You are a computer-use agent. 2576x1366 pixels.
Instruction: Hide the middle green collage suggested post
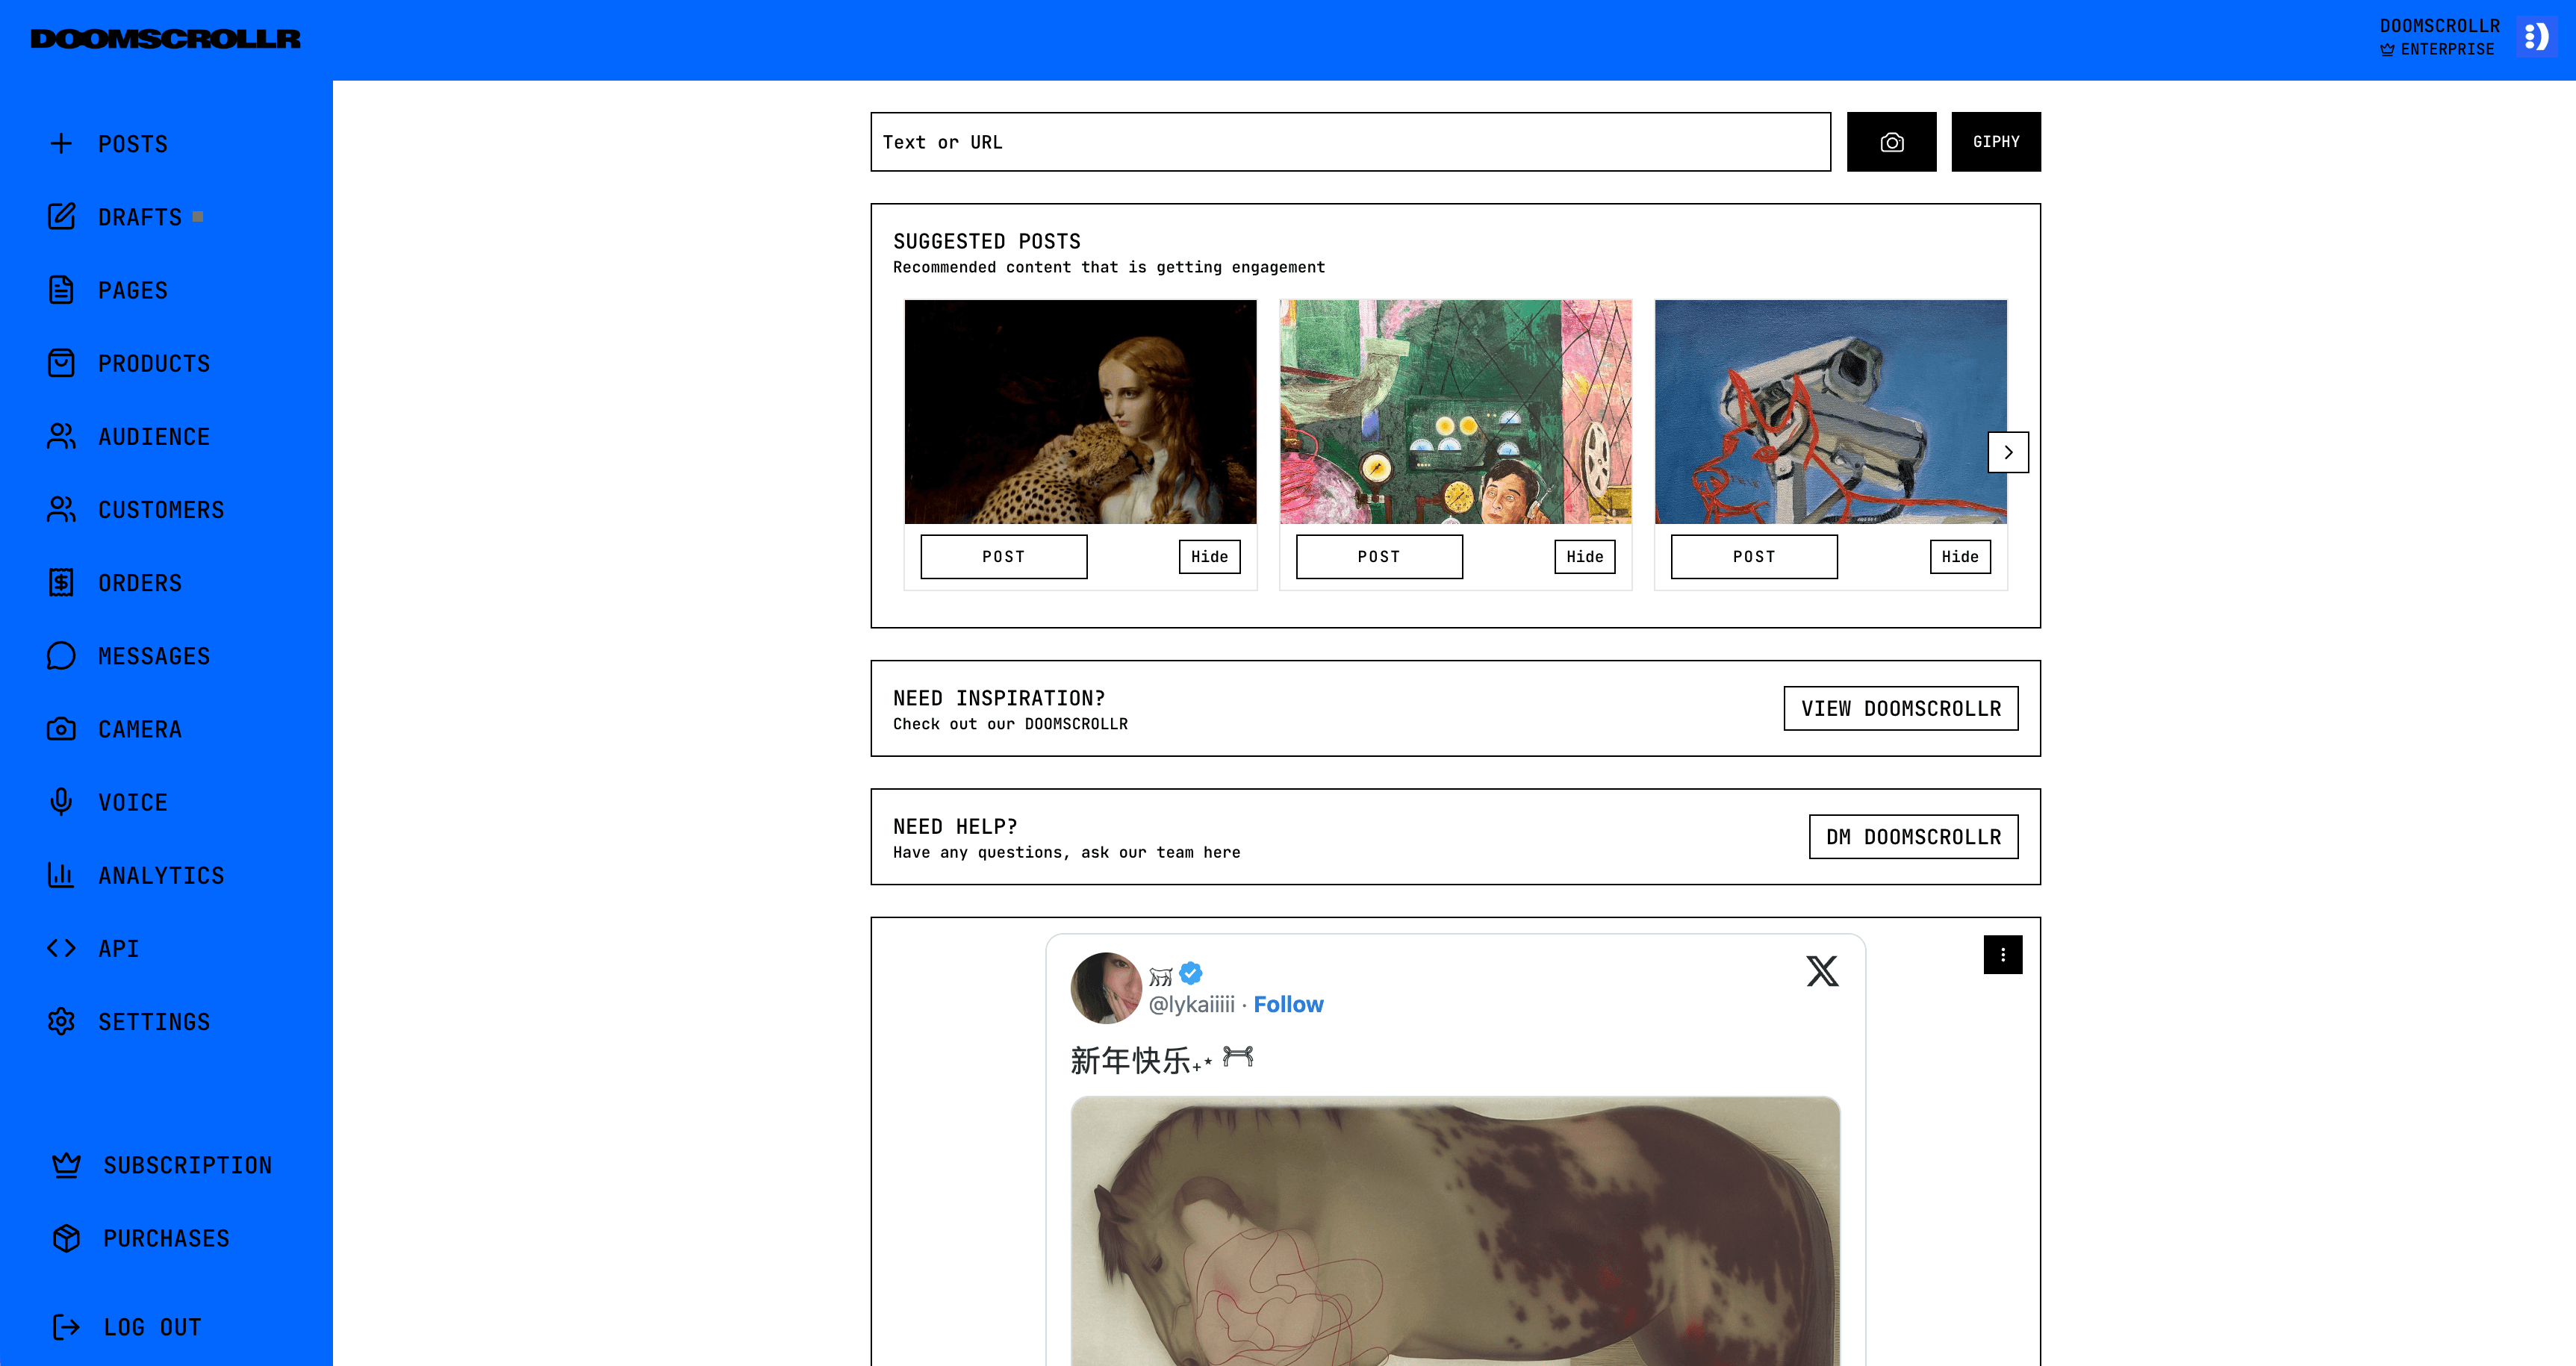point(1584,557)
